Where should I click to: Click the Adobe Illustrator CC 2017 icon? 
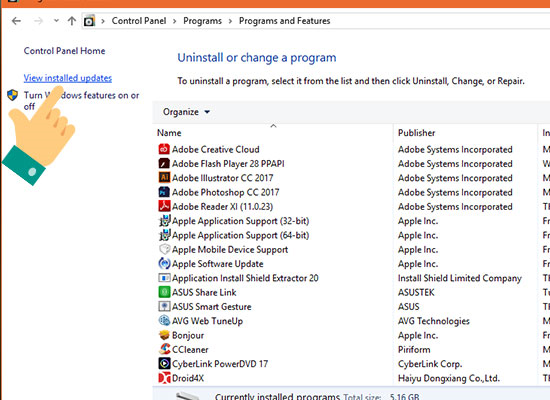(x=164, y=178)
